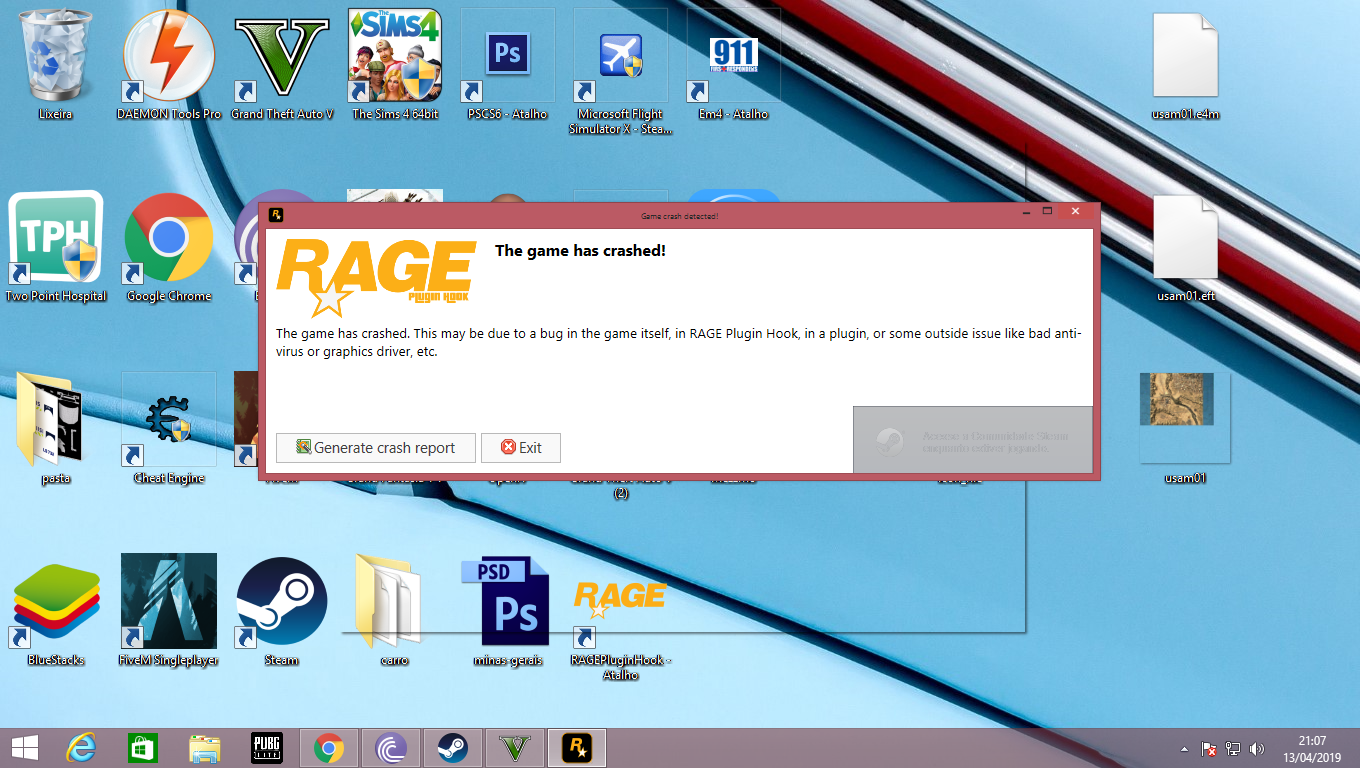1360x768 pixels.
Task: Select Grand Theft Auto V desktop shortcut
Action: (x=282, y=65)
